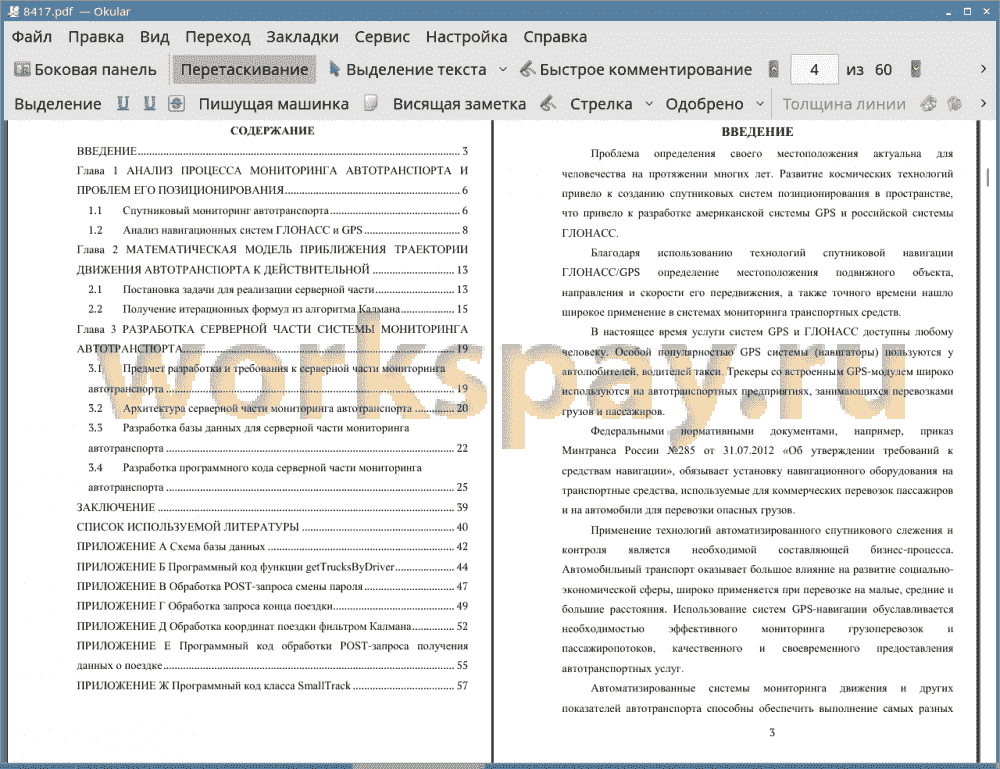Click contents line '1.2 Анализ навигационных систем ГЛОНАСС и GPS'
Viewport: 1000px width, 769px height.
pyautogui.click(x=277, y=230)
